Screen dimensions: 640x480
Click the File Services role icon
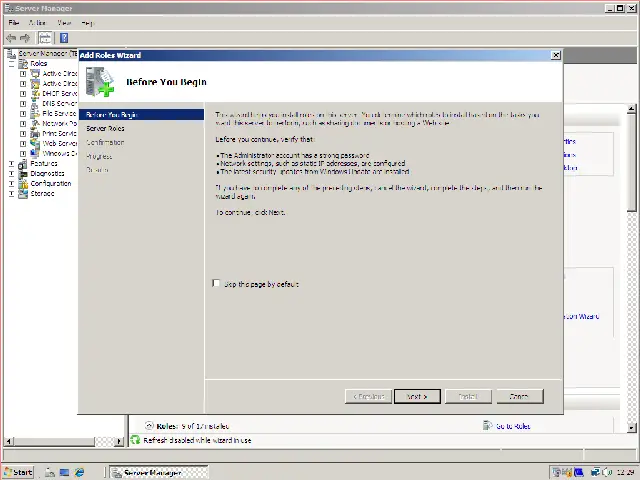click(36, 113)
